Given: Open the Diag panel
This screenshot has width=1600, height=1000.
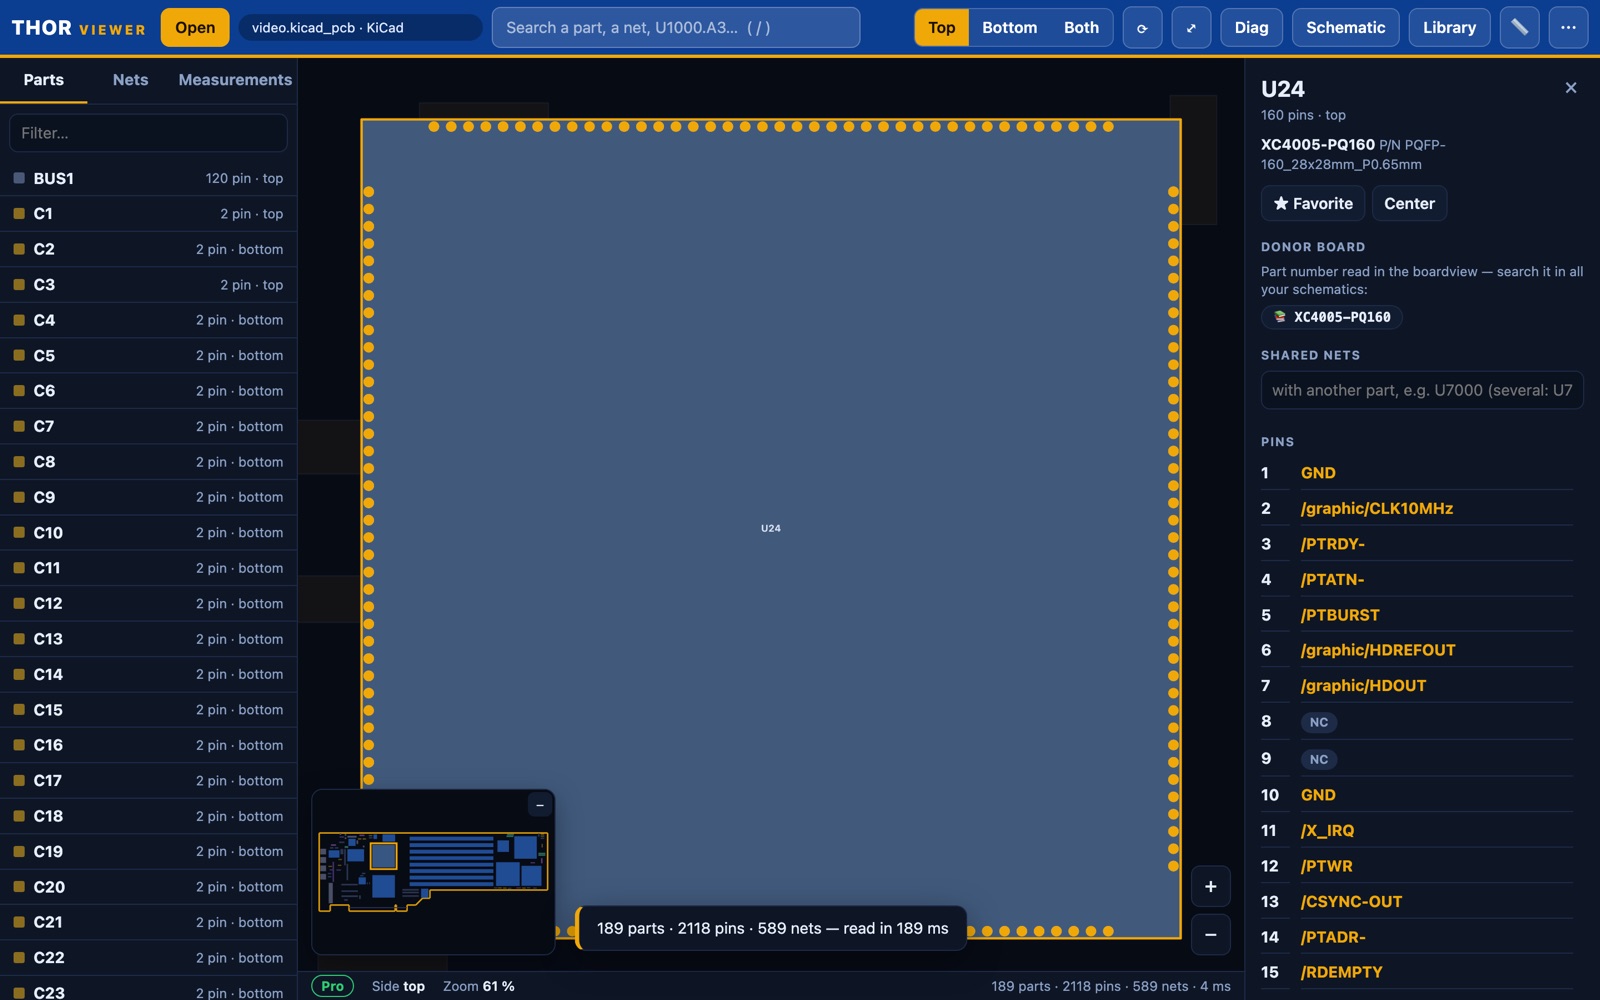Looking at the screenshot, I should pos(1251,28).
